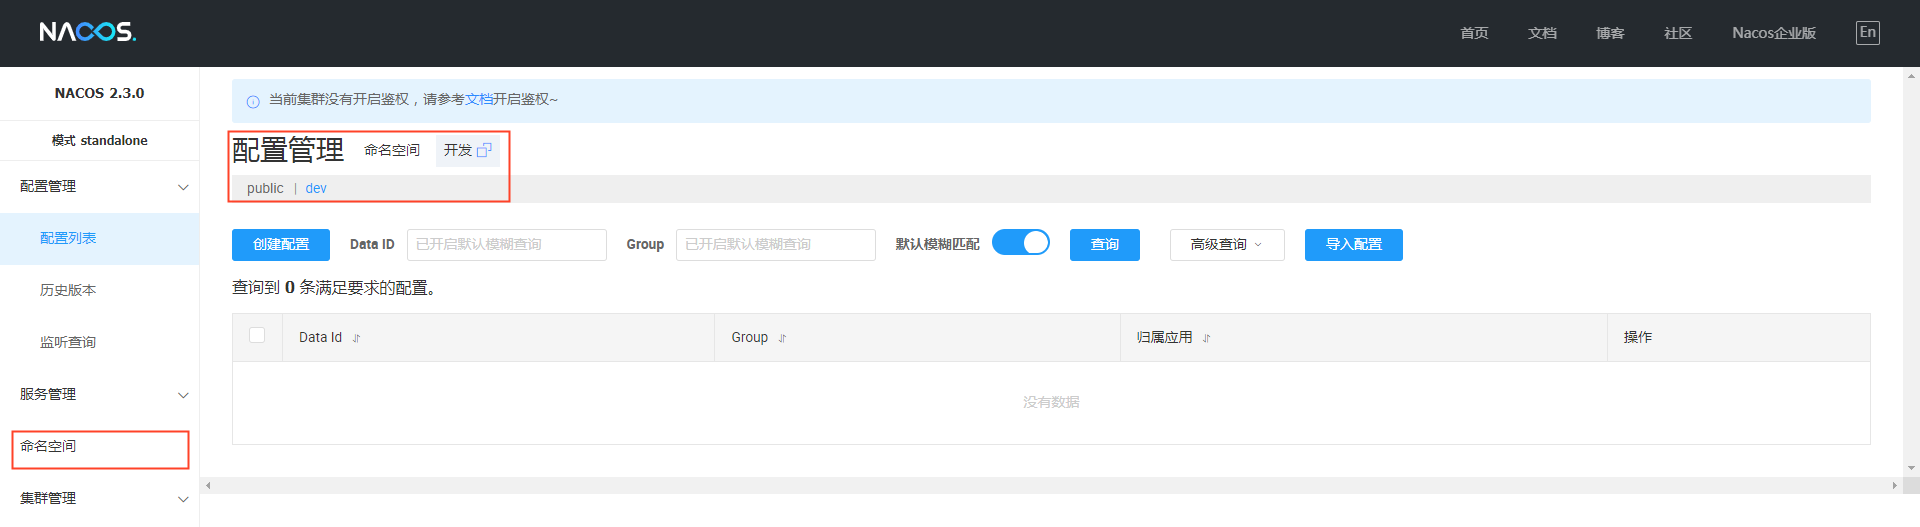Toggle the 默认模糊匹配 switch
1920x527 pixels.
coord(1020,243)
